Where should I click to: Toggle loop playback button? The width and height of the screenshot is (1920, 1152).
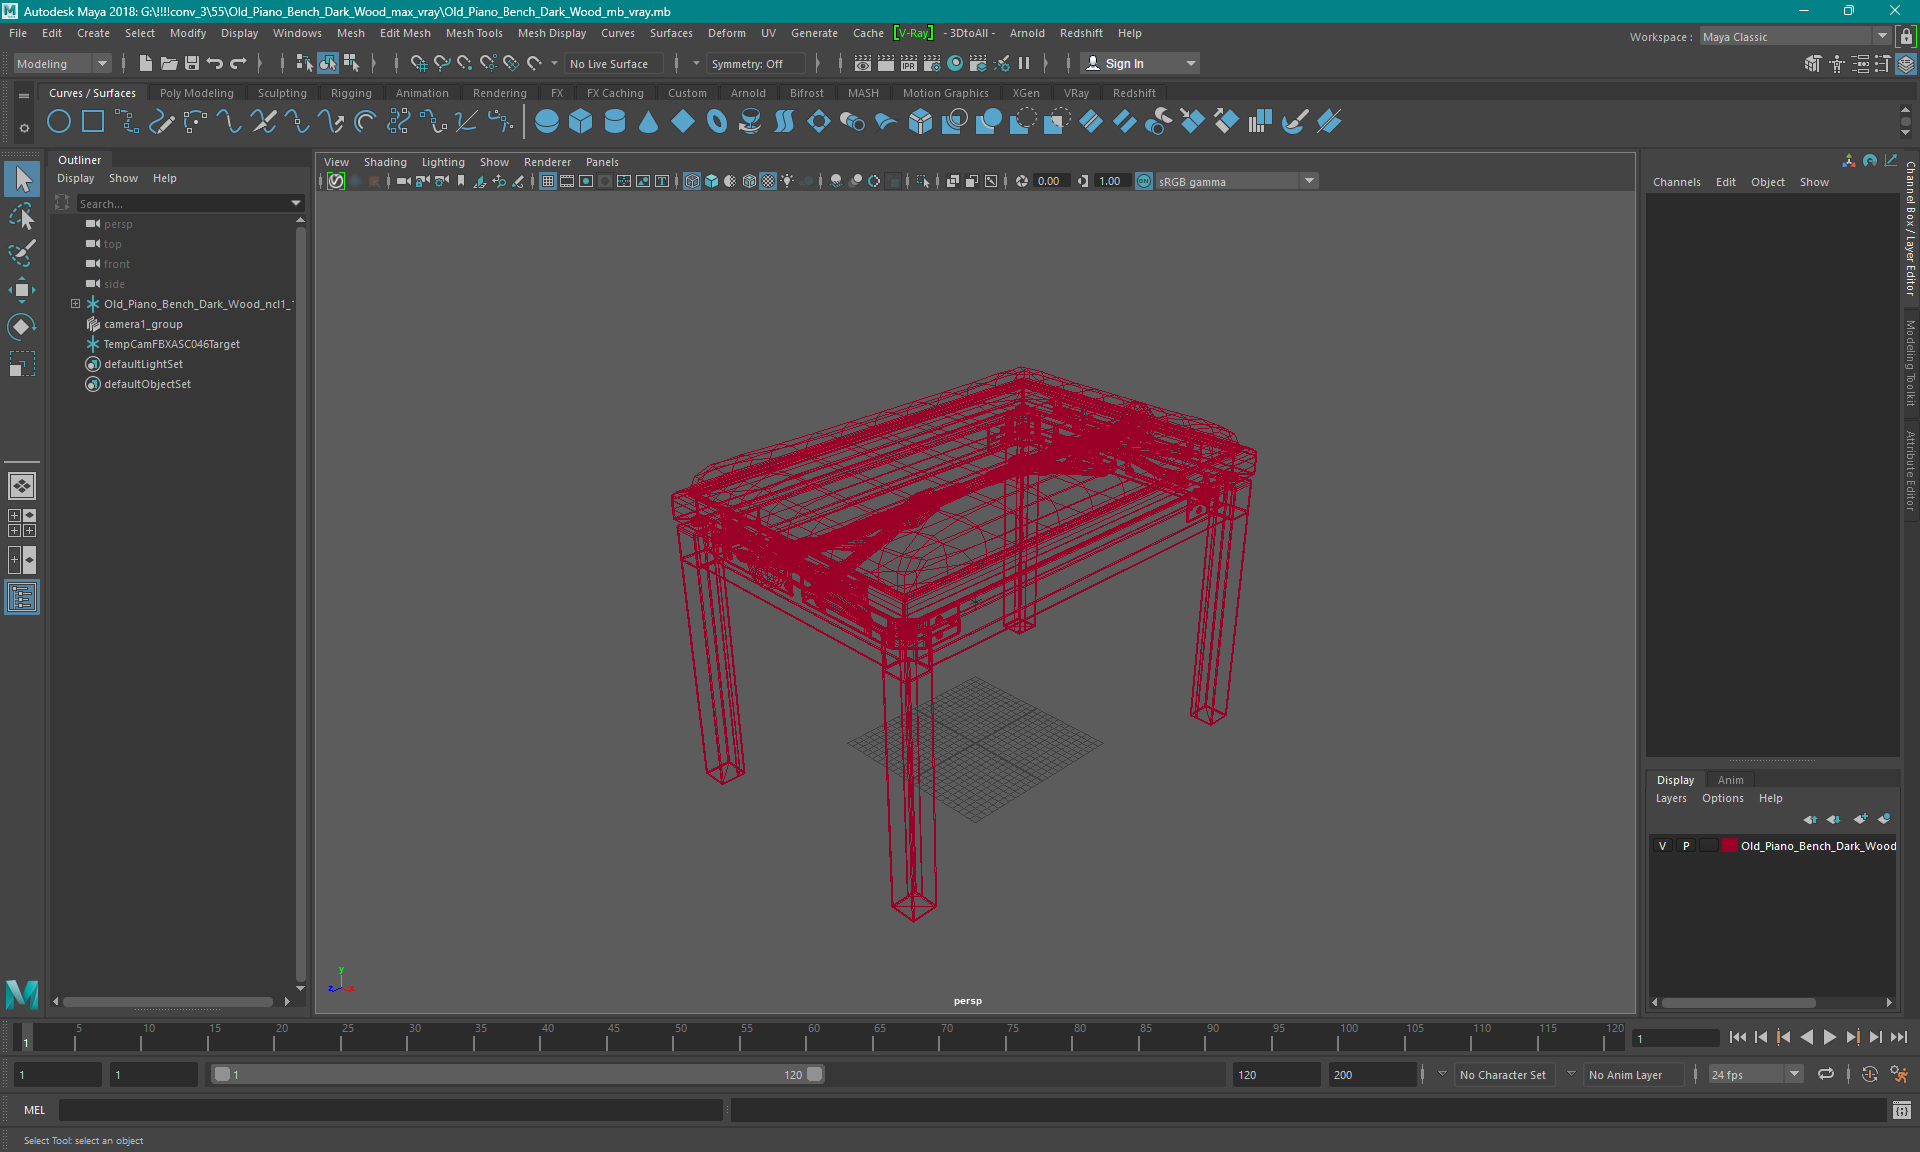tap(1826, 1075)
